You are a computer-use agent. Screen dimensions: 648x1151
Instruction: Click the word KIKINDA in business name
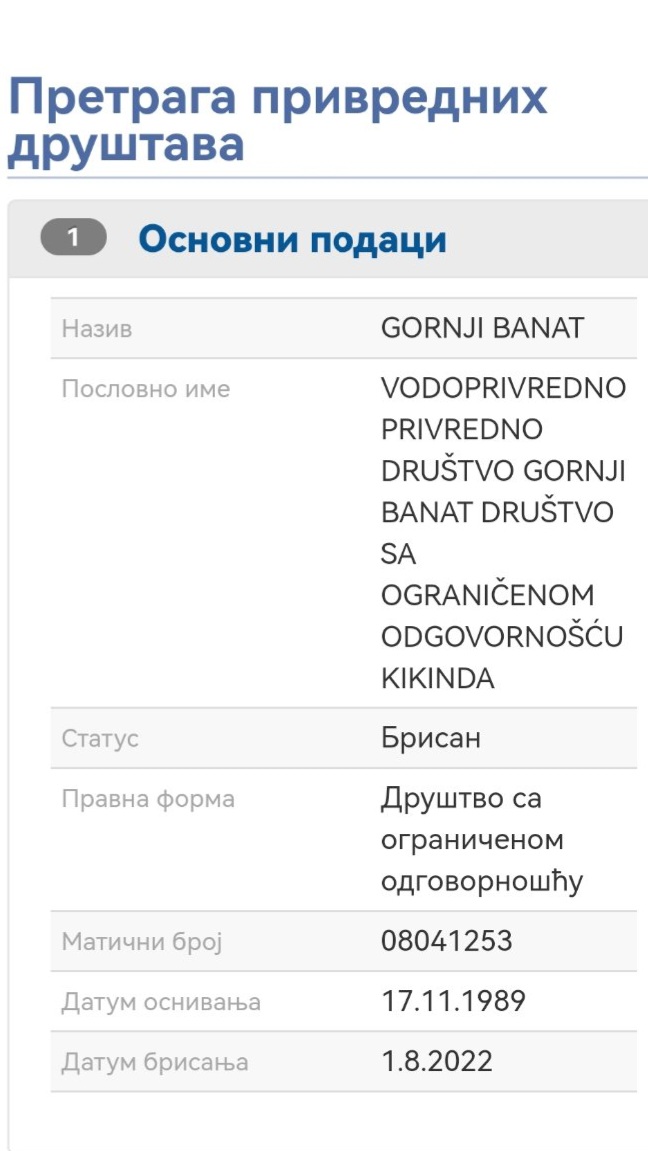coord(438,679)
